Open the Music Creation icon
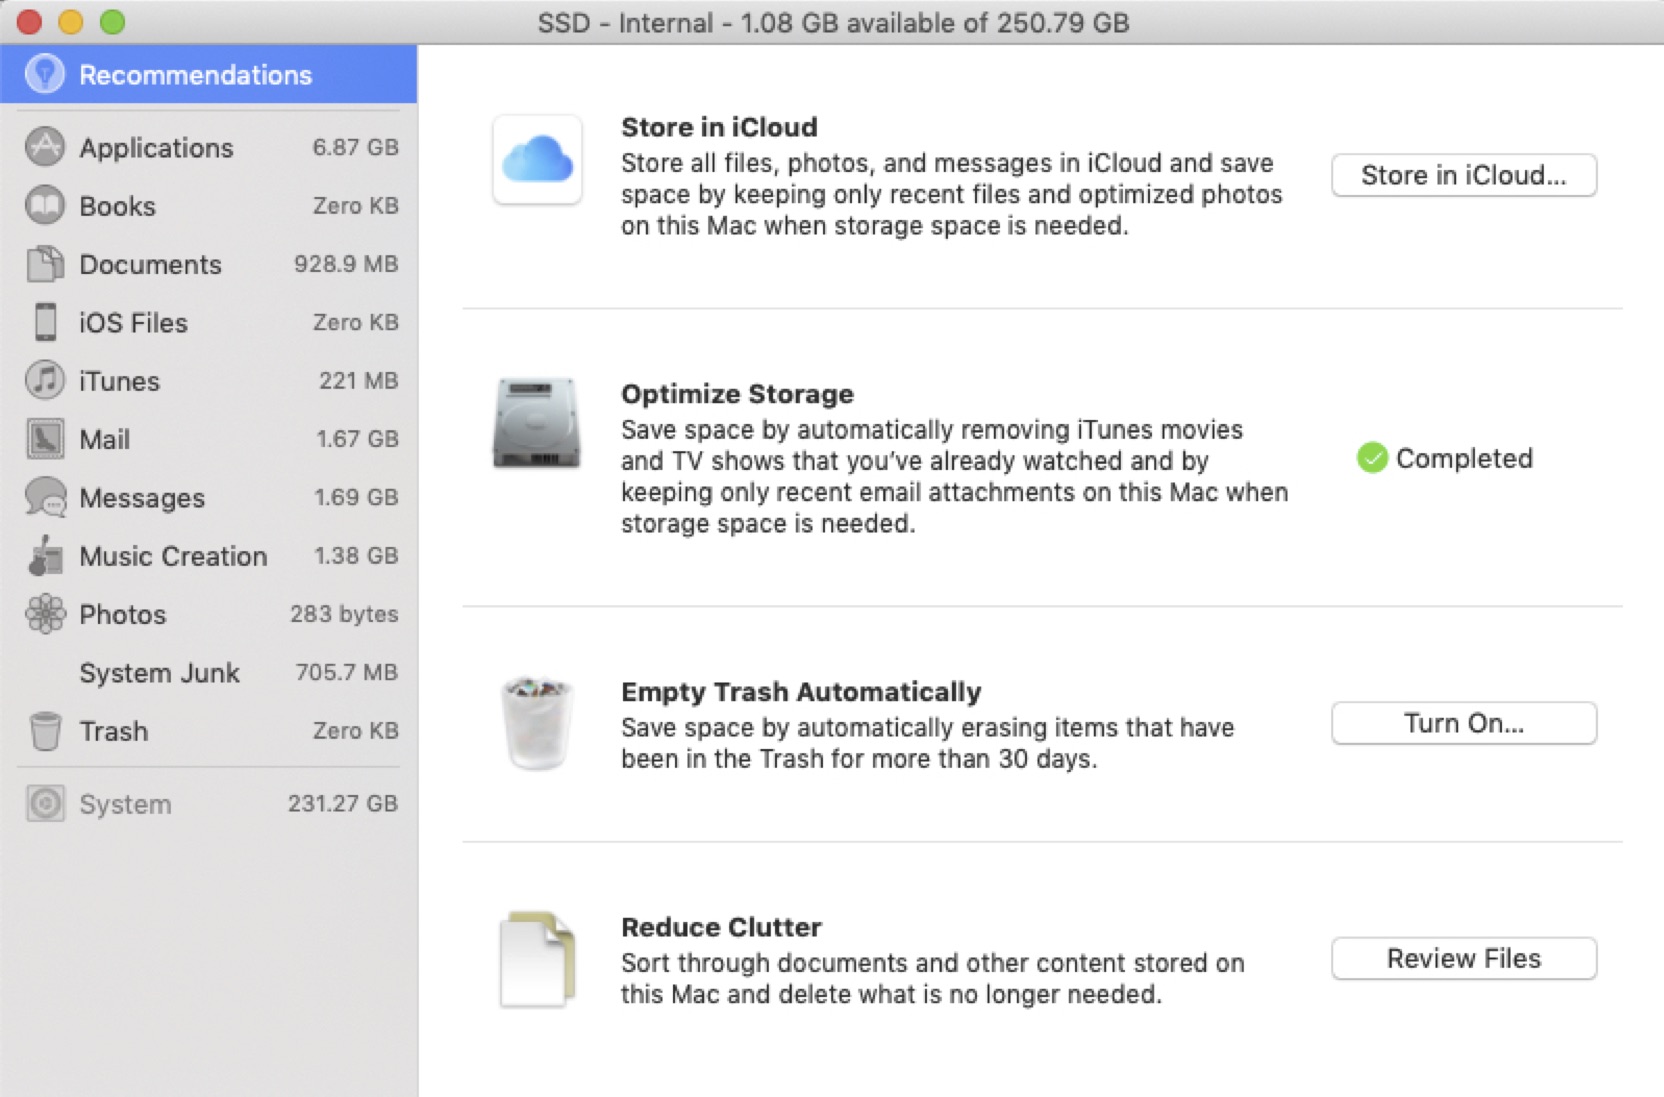 point(42,556)
